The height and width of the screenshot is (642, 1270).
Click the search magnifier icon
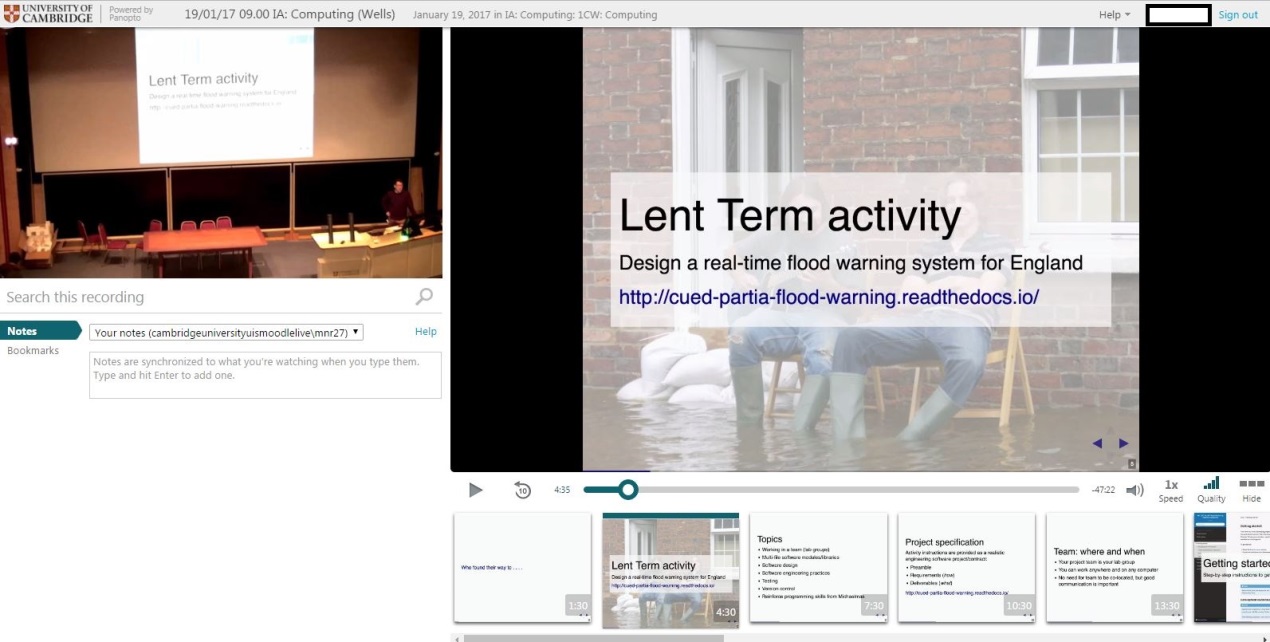pos(425,297)
